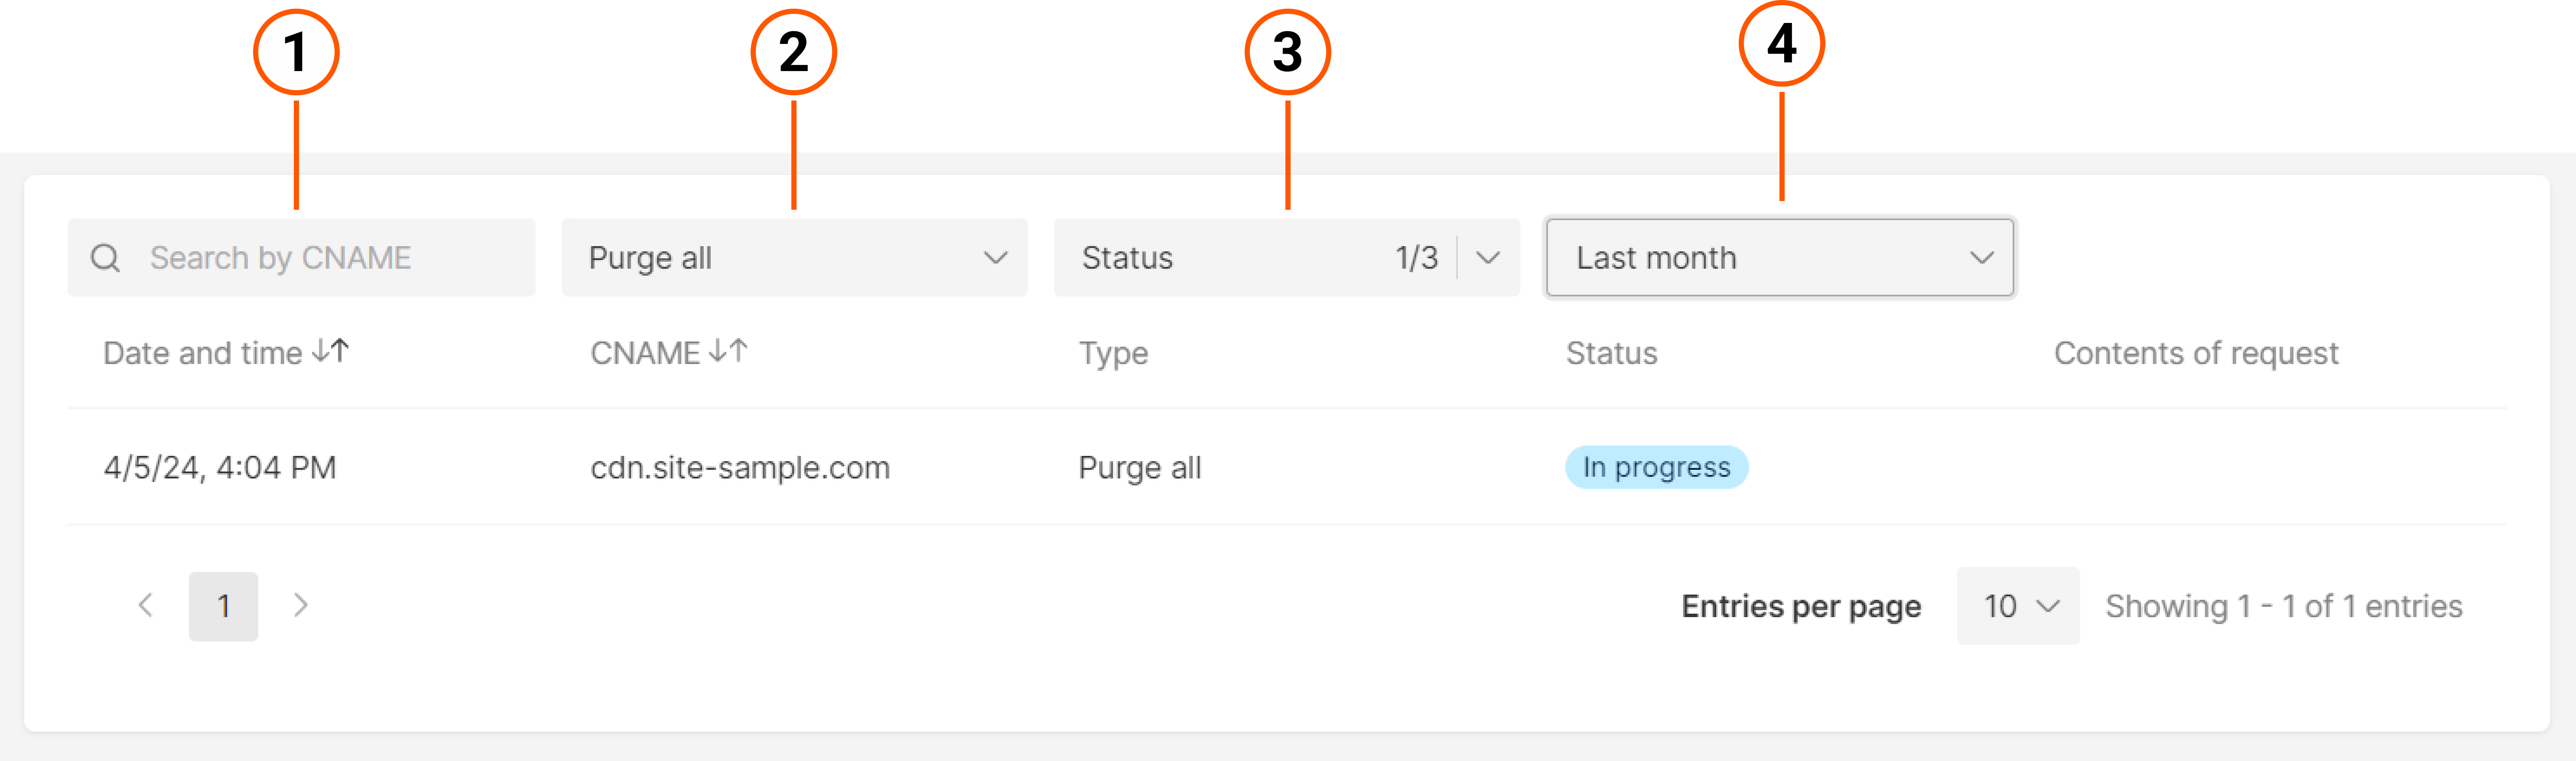2576x761 pixels.
Task: Open the Entries per page dropdown showing 10
Action: (x=2017, y=605)
